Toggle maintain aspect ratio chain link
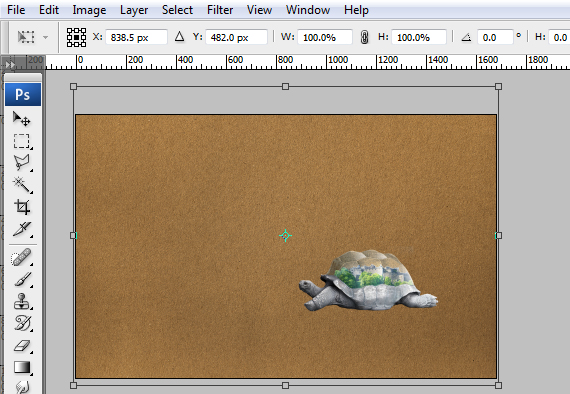Image resolution: width=570 pixels, height=394 pixels. tap(364, 37)
